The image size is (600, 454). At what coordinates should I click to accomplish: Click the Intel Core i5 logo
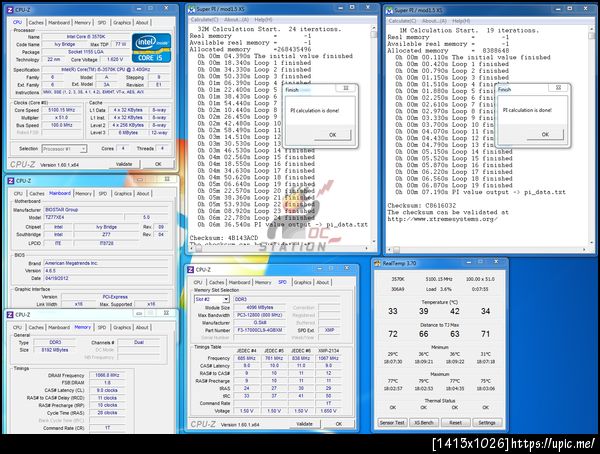click(152, 48)
